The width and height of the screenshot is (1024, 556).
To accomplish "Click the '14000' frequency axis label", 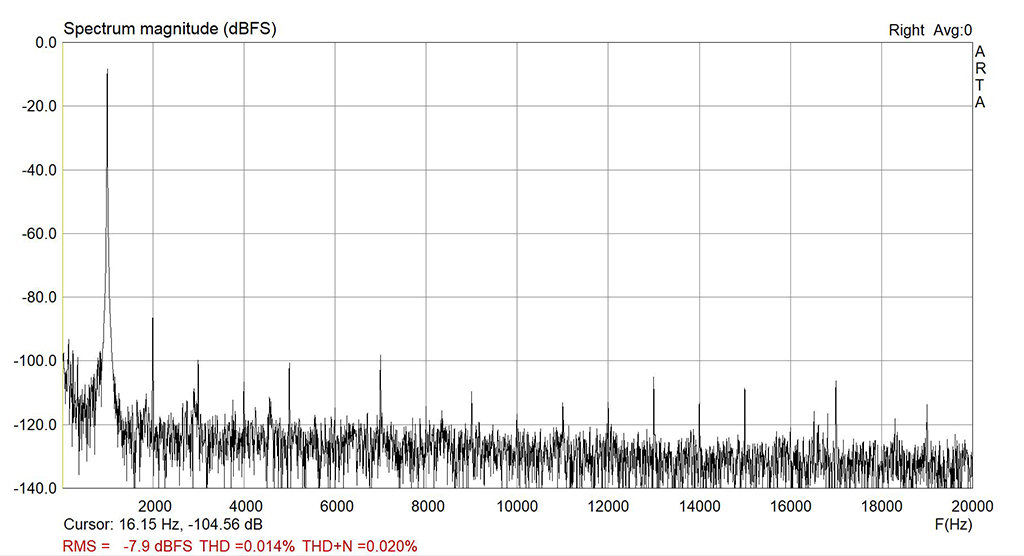I will (x=699, y=506).
